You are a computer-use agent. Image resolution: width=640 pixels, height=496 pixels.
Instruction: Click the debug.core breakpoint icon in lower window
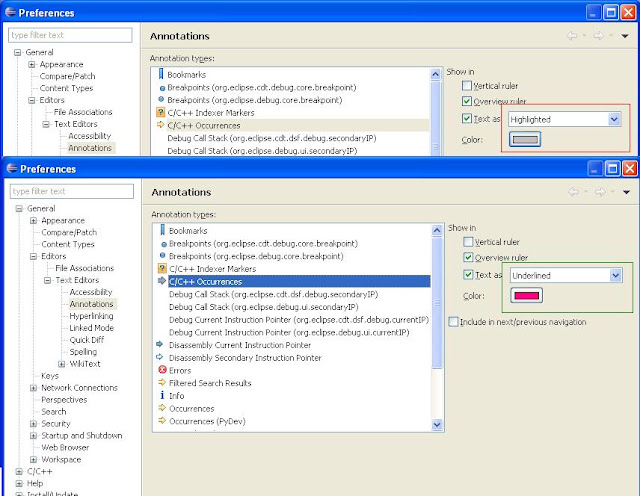coord(162,256)
